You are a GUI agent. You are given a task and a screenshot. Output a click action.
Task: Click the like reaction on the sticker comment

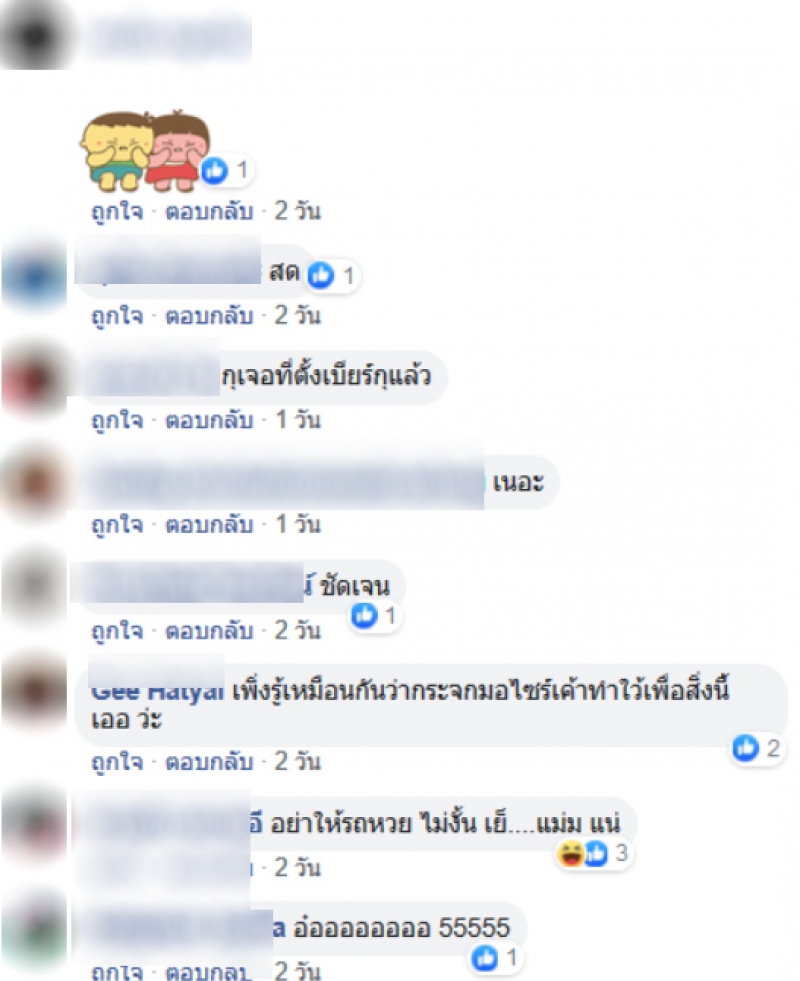coord(226,170)
